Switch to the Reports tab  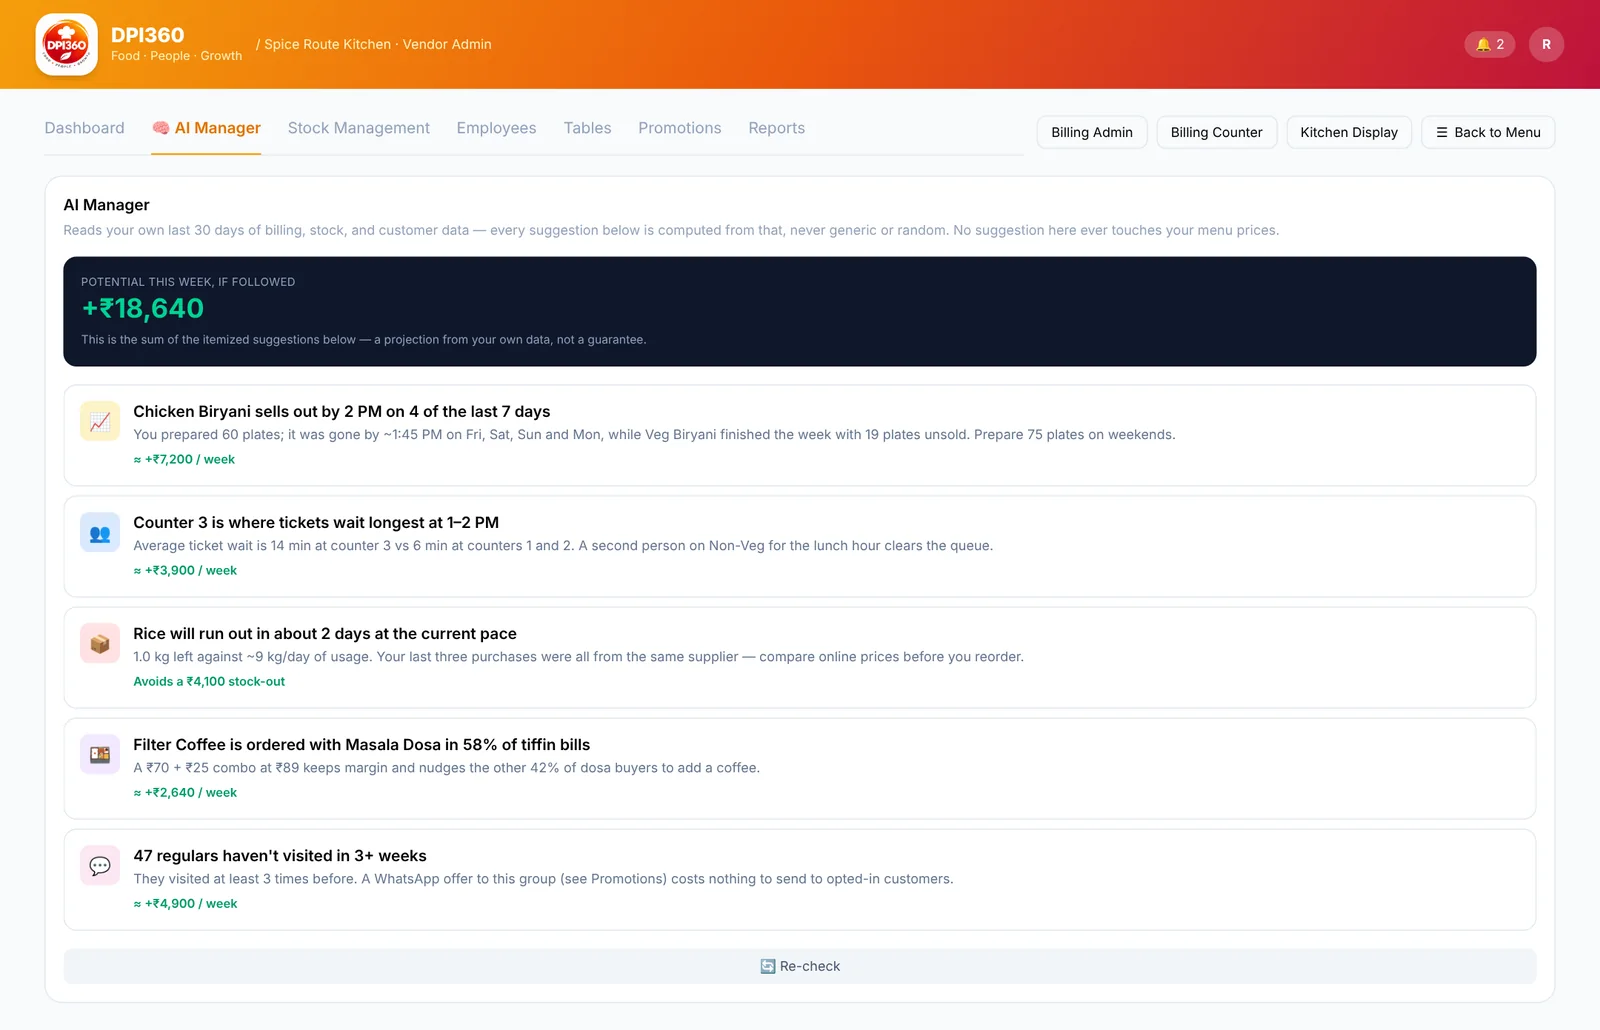pos(777,128)
